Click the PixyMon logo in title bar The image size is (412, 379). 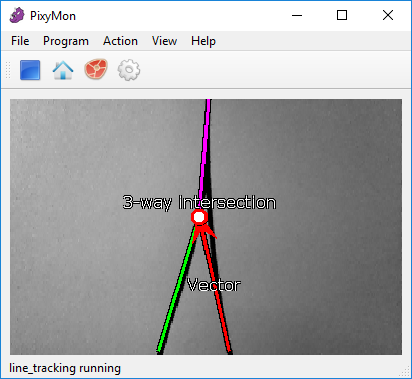click(17, 15)
